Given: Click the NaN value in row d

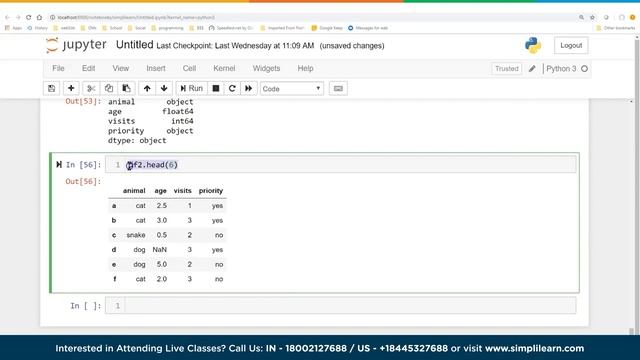Looking at the screenshot, I should (160, 249).
